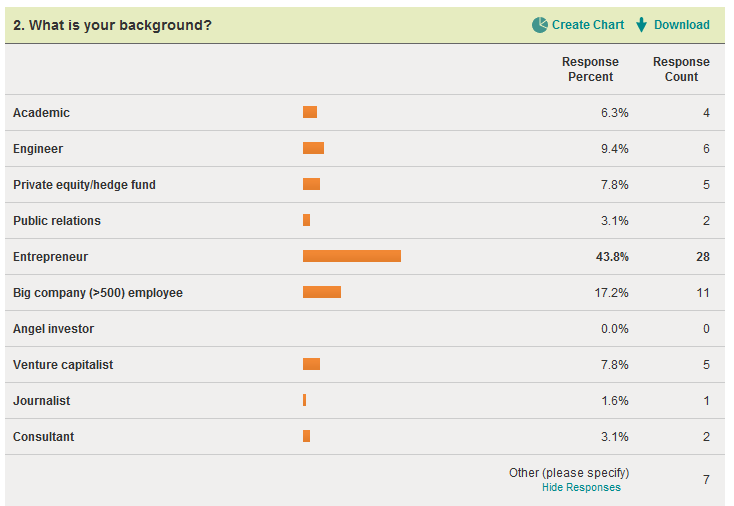This screenshot has width=734, height=506.
Task: Click the Venture capitalist orange bar
Action: pyautogui.click(x=311, y=365)
